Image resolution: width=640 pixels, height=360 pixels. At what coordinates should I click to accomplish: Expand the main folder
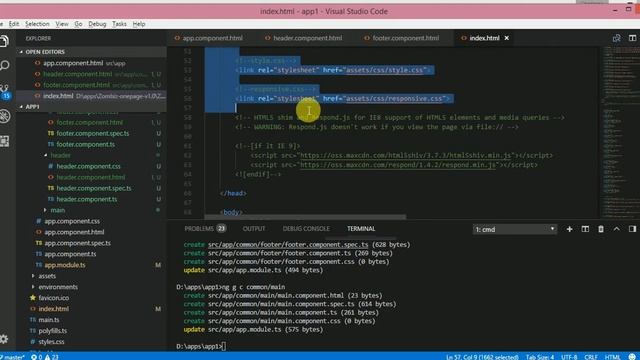(58, 210)
